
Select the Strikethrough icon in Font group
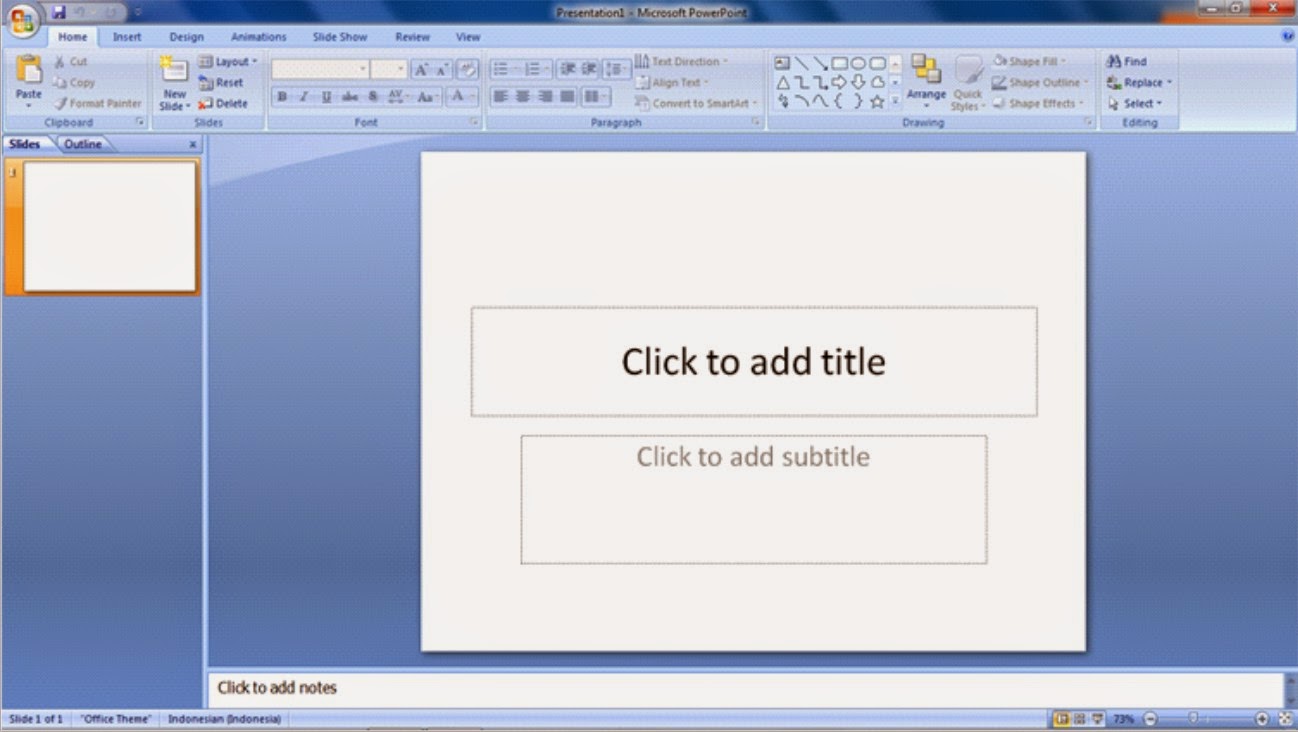(348, 97)
